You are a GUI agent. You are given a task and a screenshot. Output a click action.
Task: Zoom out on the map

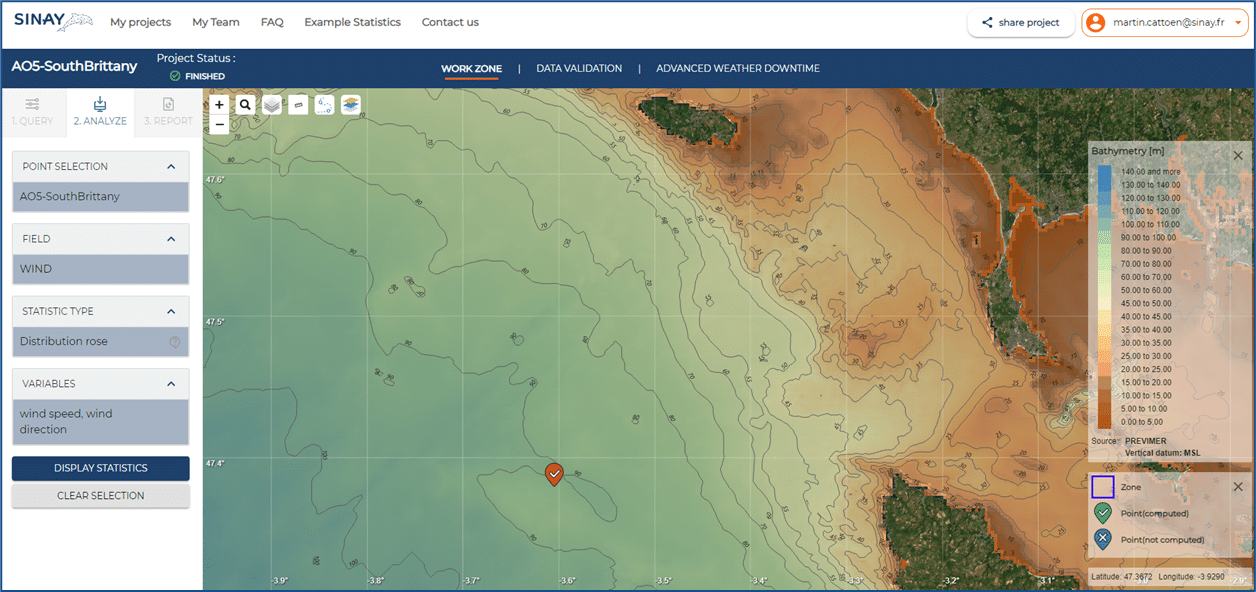[219, 125]
